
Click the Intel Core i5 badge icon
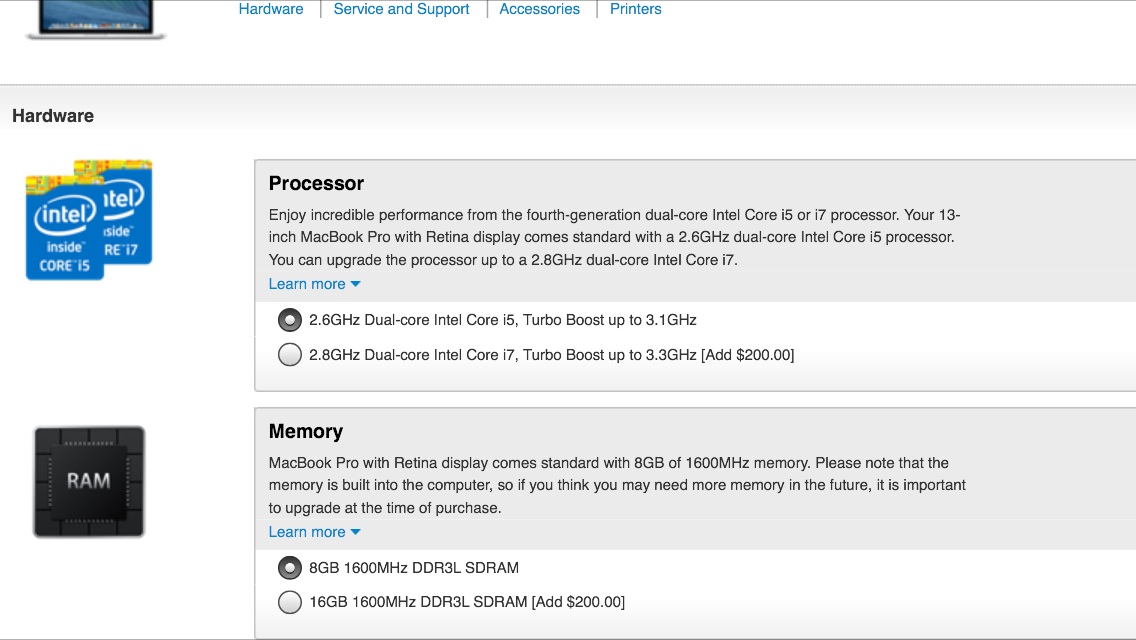pyautogui.click(x=64, y=228)
